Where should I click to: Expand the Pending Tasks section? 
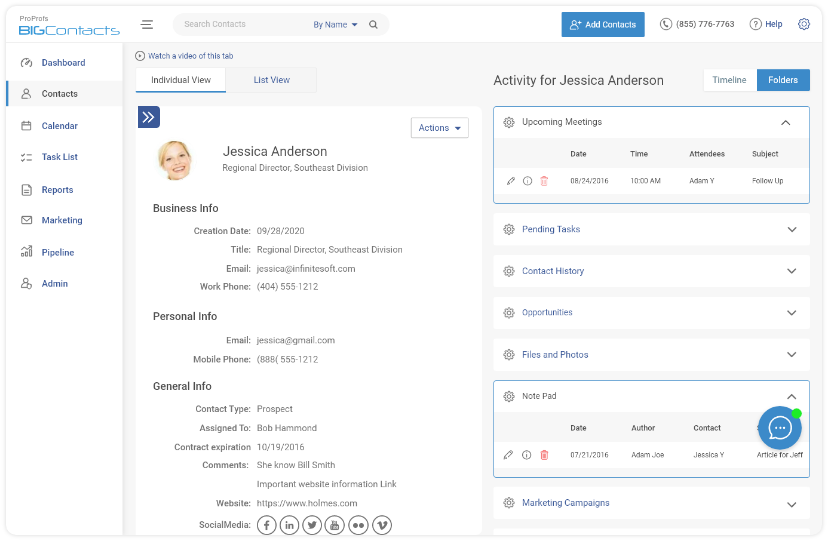[x=791, y=229]
